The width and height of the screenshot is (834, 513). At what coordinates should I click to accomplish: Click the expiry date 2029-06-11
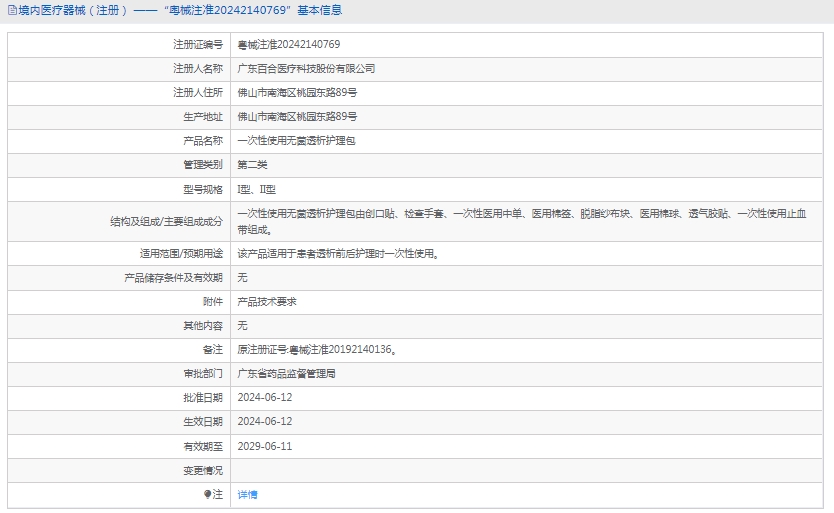pos(265,446)
